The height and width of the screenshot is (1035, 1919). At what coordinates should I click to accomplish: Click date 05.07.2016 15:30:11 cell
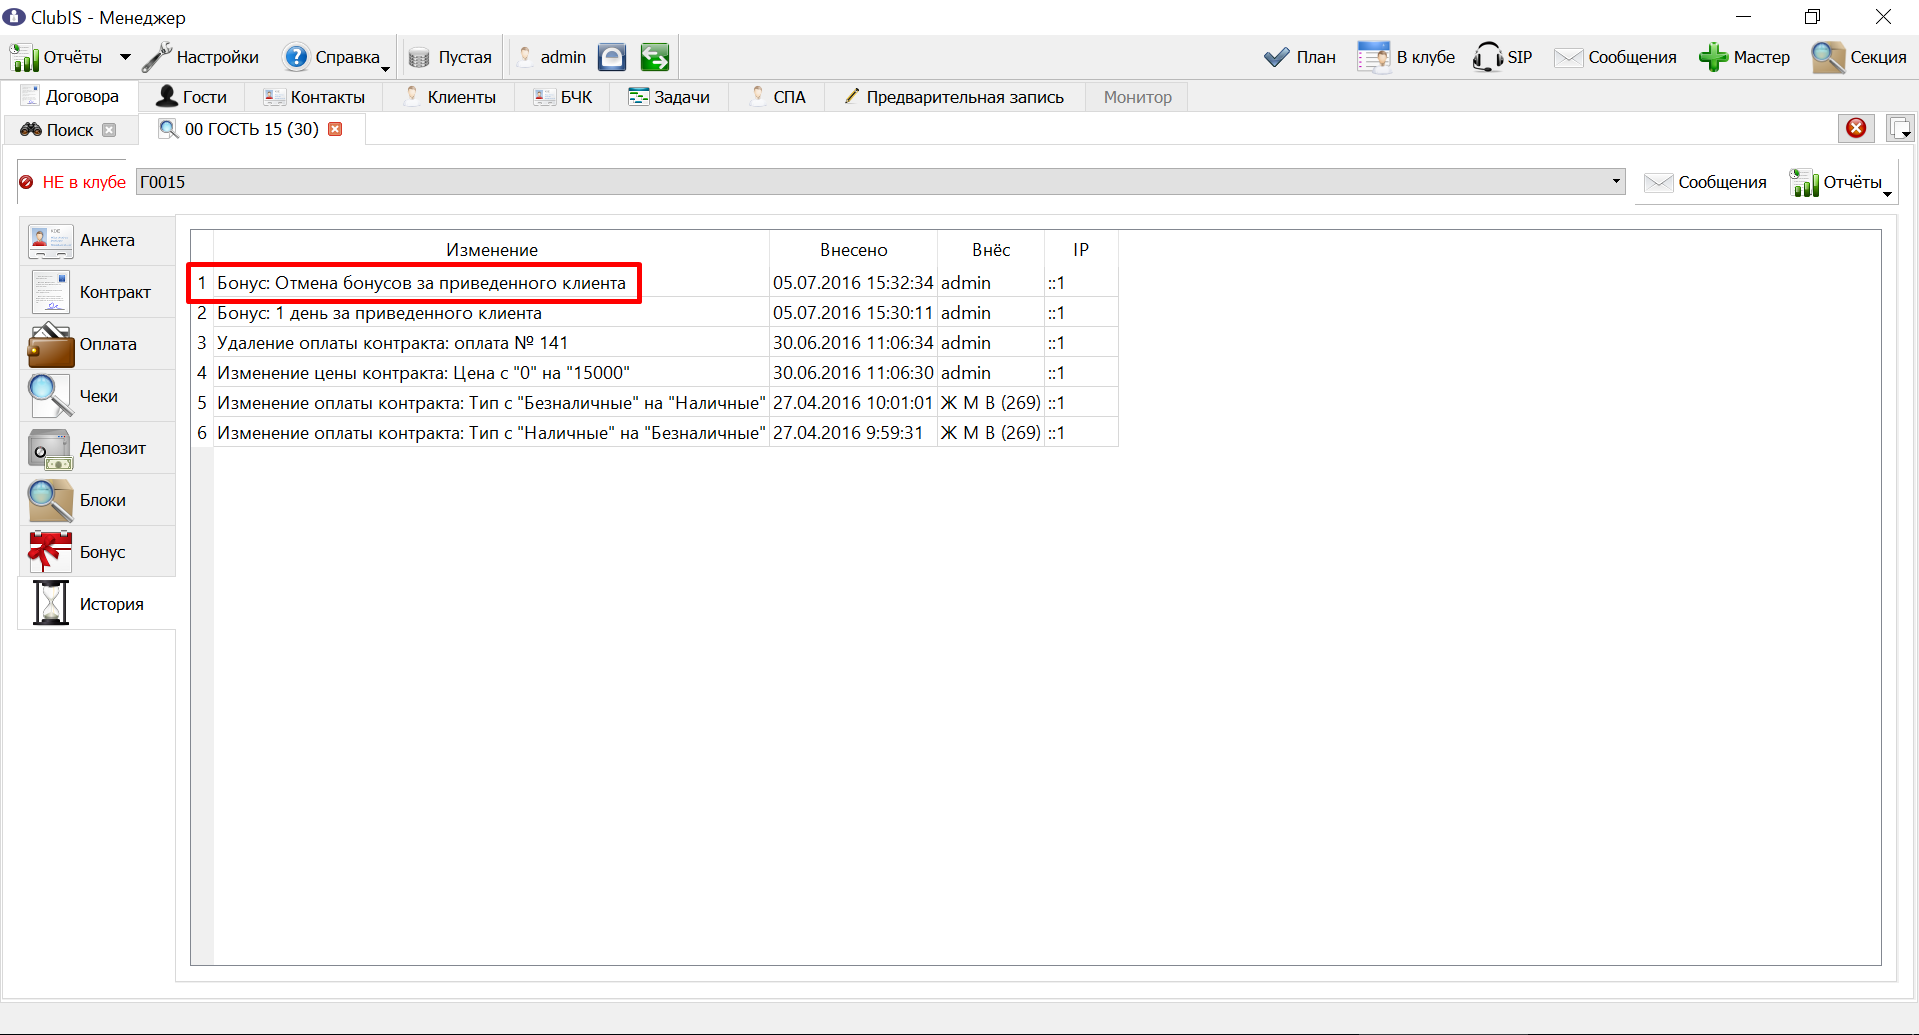(853, 313)
